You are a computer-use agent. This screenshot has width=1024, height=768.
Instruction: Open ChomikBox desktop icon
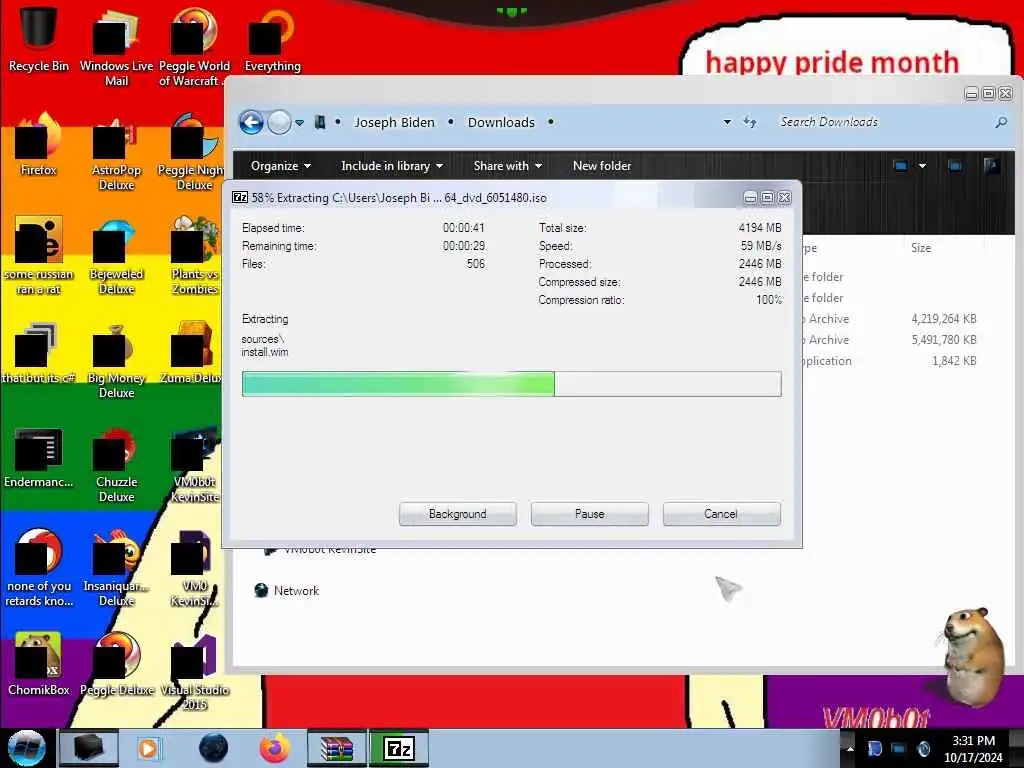39,665
